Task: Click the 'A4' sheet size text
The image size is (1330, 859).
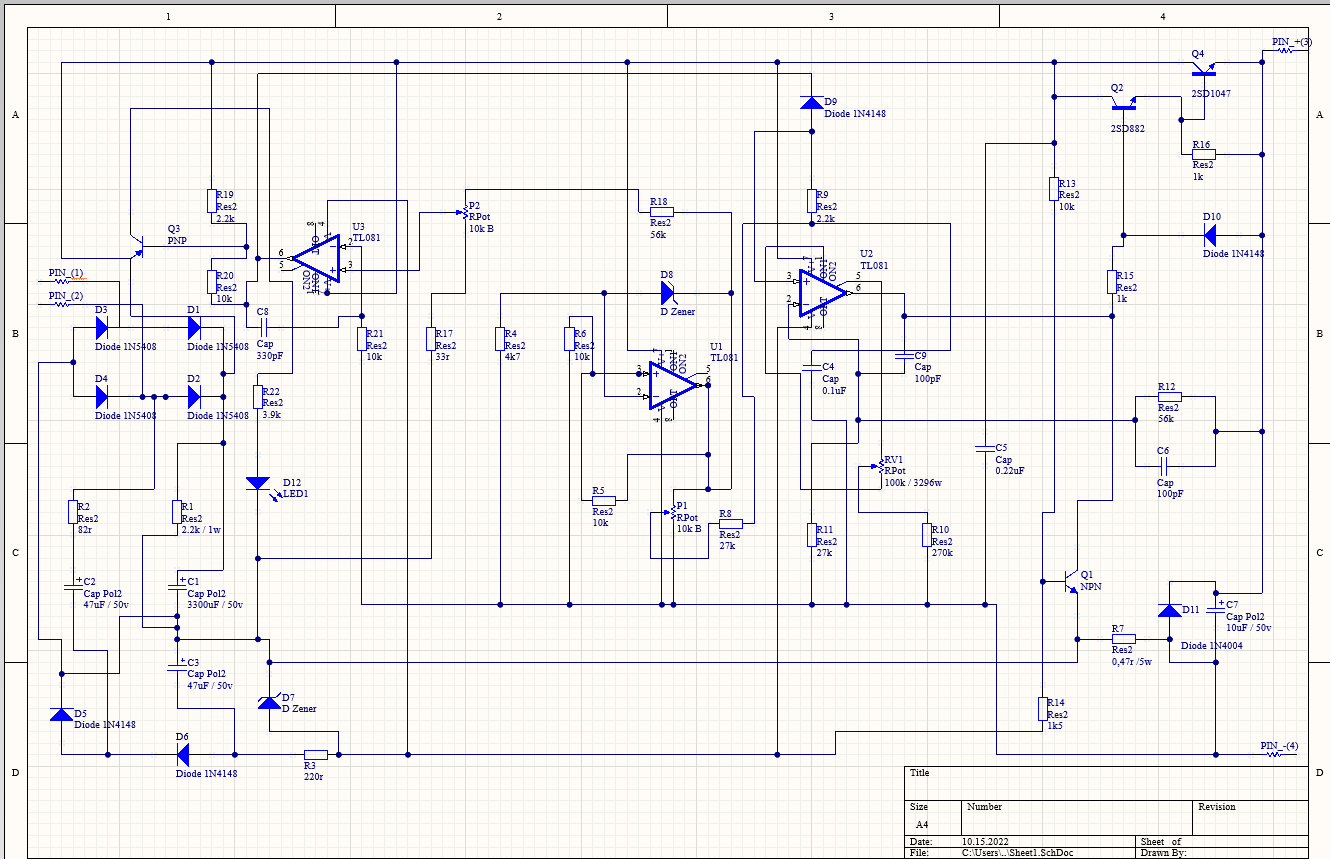Action: tap(922, 825)
